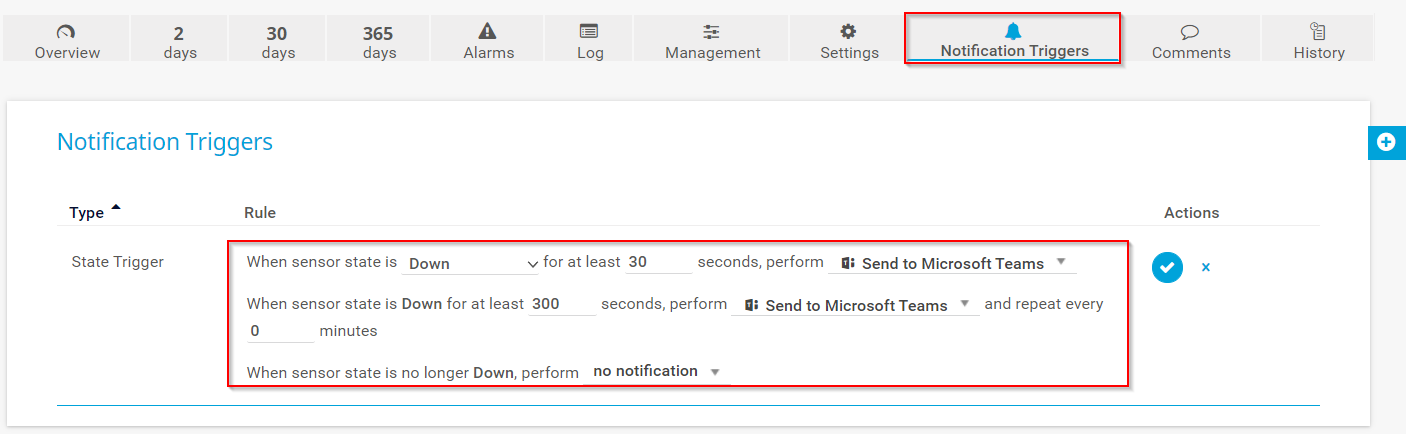Sort triggers by the Type column header
This screenshot has height=434, width=1406.
point(87,213)
